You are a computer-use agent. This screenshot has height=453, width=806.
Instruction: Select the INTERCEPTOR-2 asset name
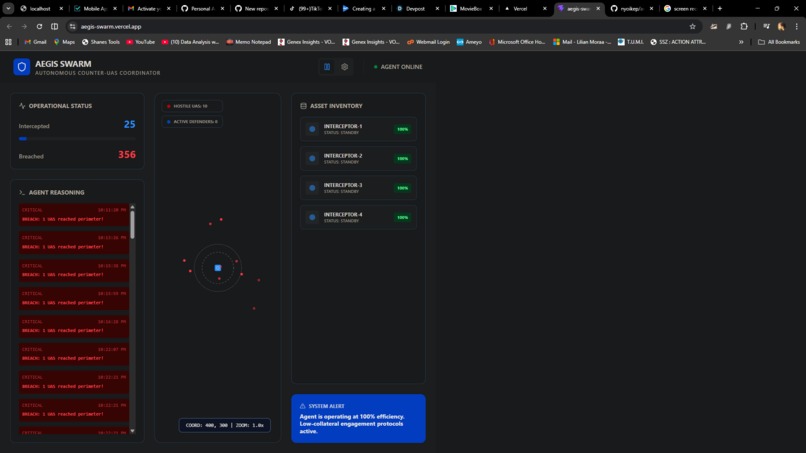point(343,156)
